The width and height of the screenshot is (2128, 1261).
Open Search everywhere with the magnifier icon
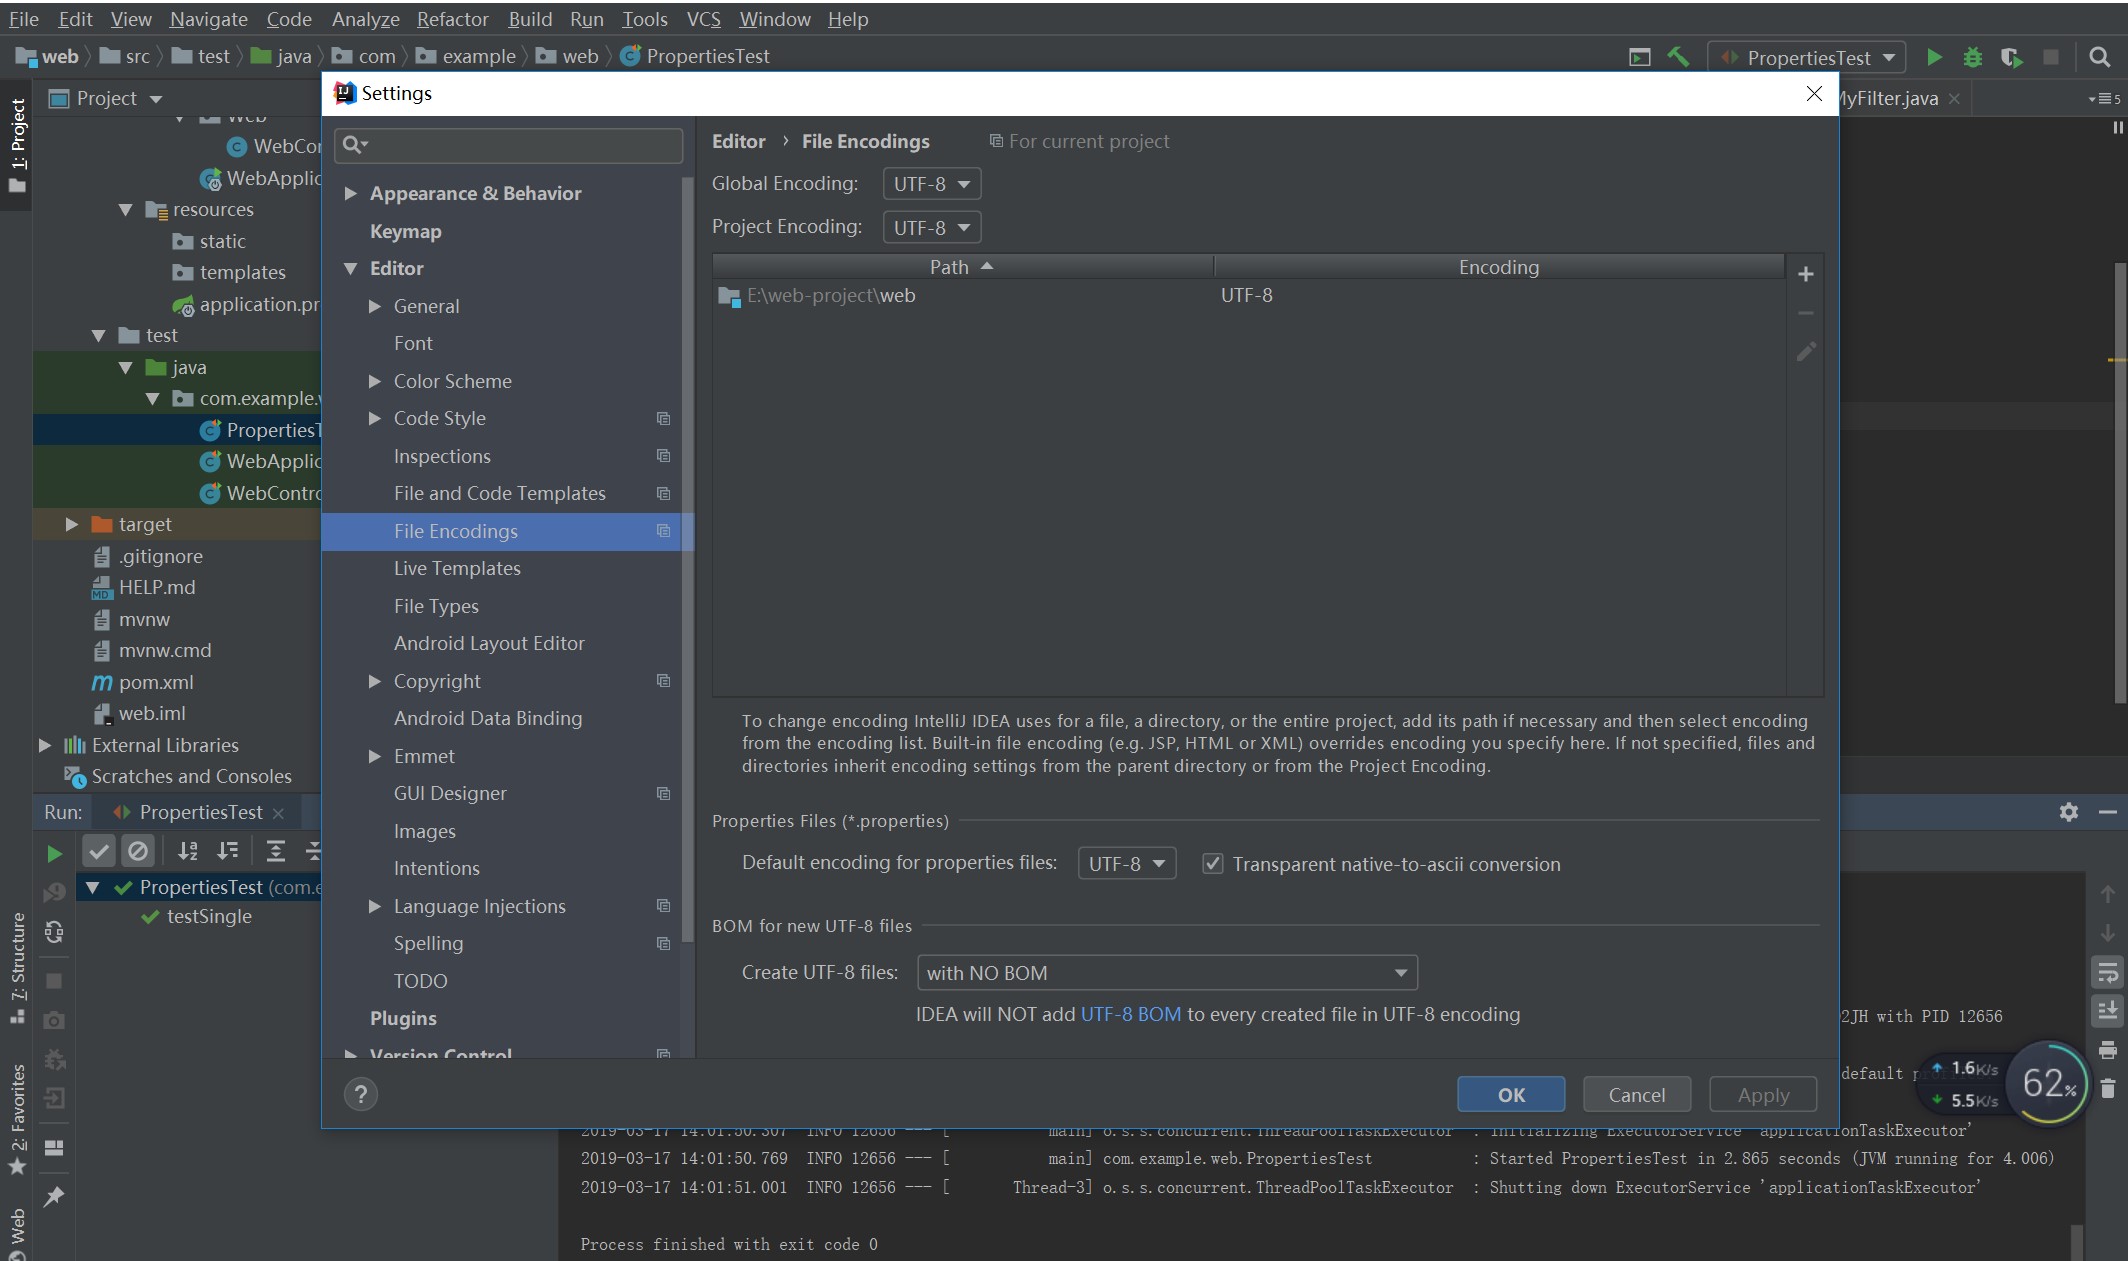pos(2099,57)
